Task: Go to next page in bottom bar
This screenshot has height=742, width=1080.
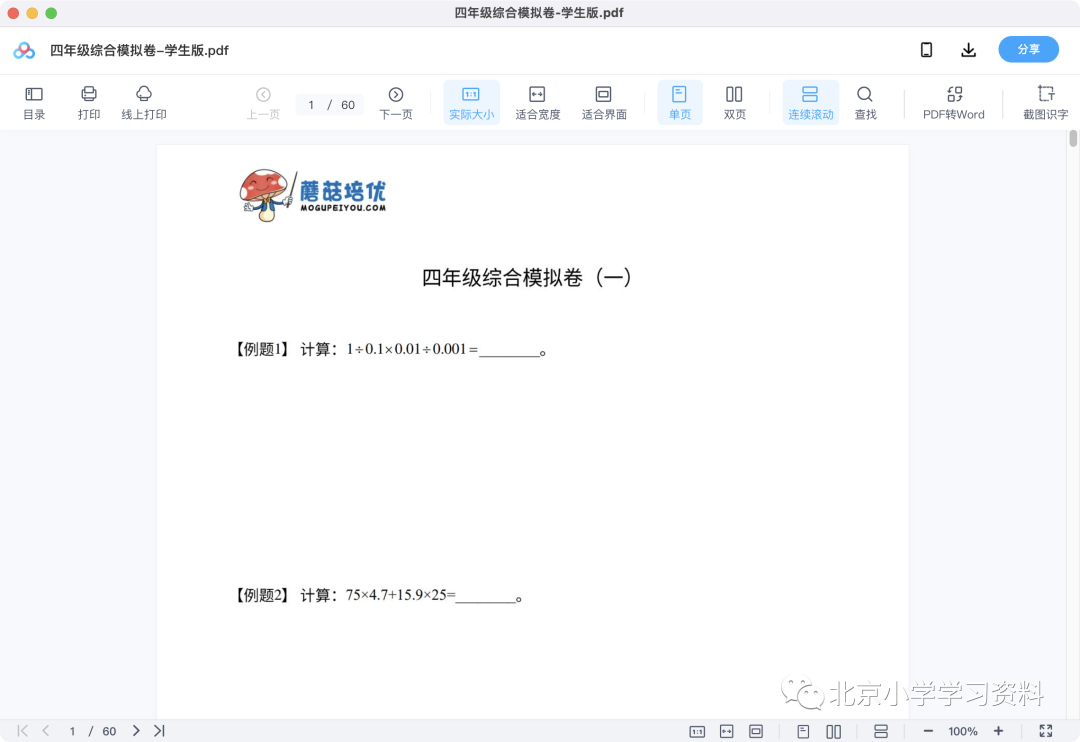Action: pos(136,731)
